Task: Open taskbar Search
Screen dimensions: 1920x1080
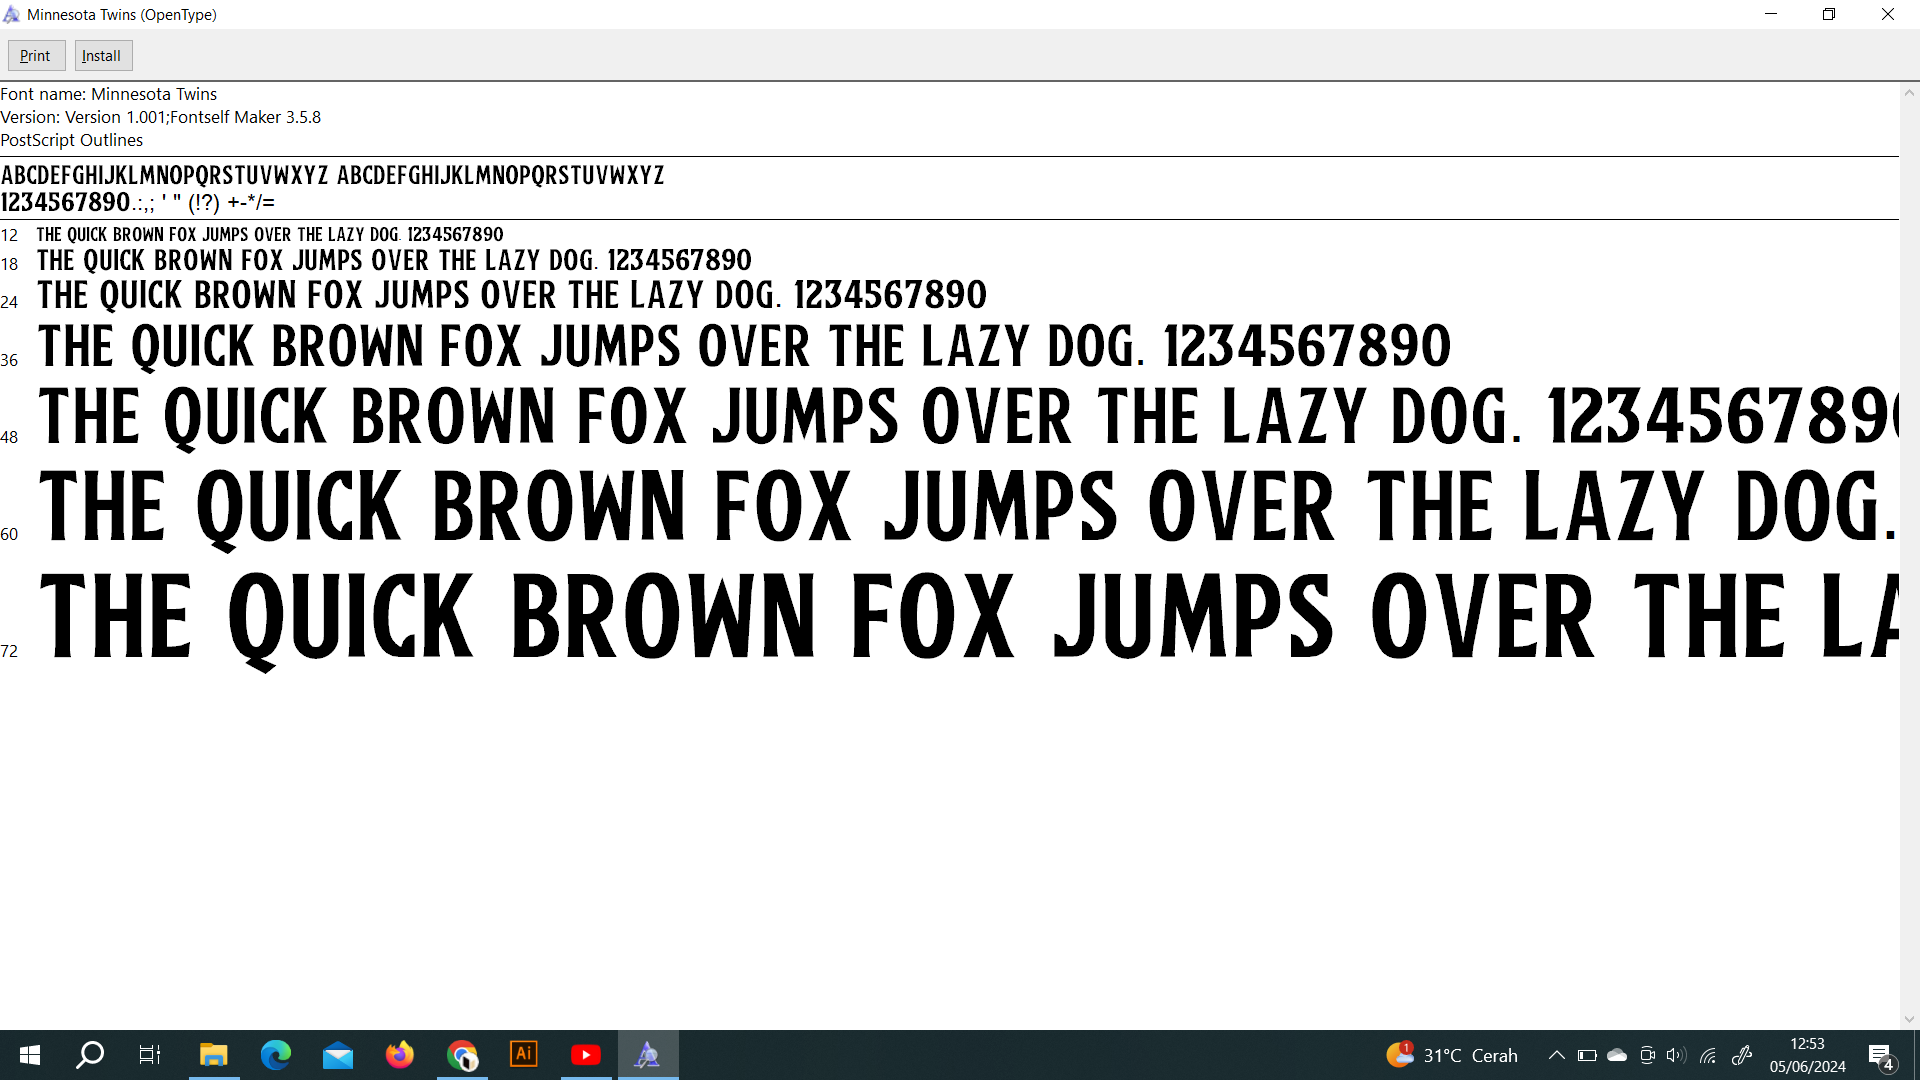Action: tap(91, 1055)
